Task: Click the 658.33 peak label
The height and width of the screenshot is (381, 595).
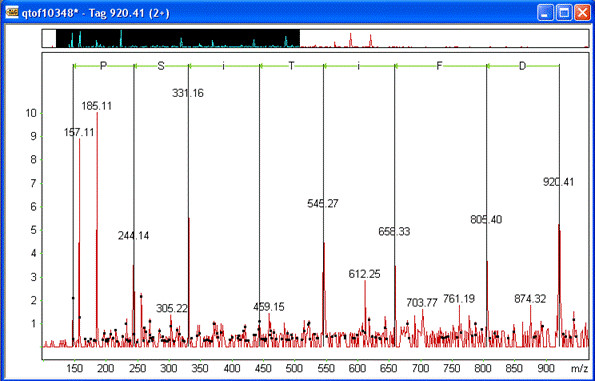Action: (x=394, y=232)
